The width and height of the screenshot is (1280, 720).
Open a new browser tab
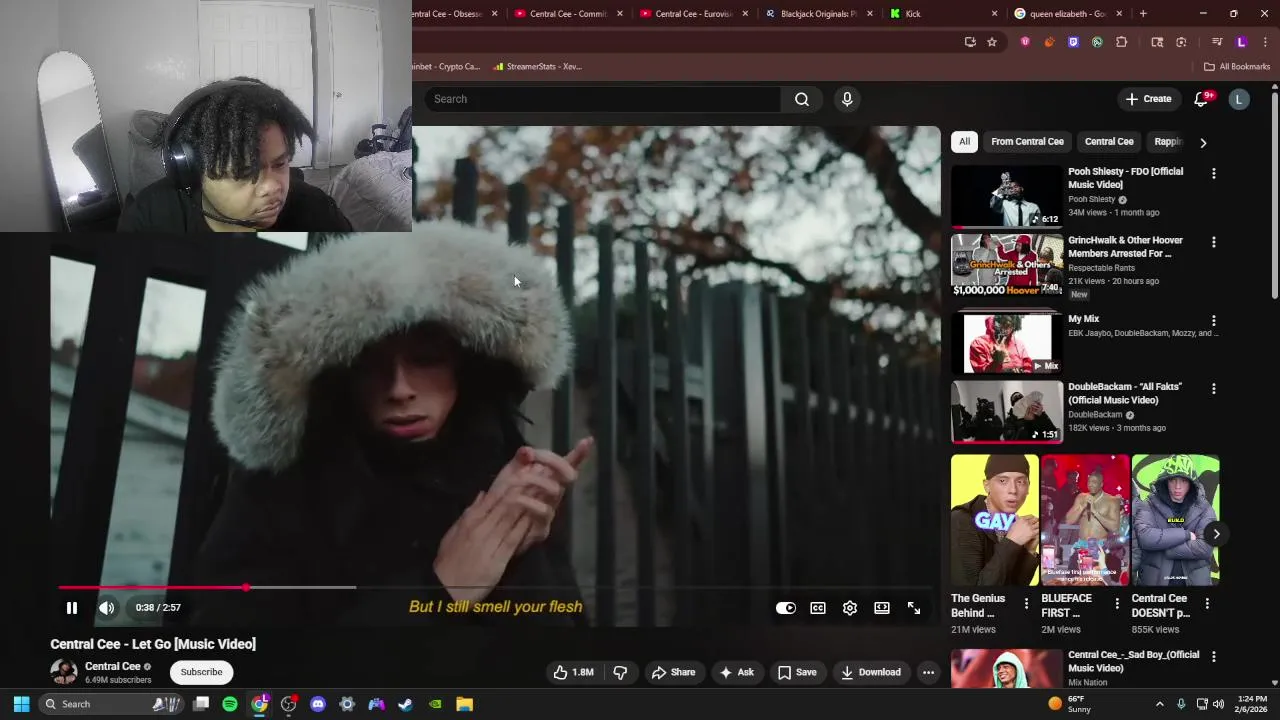click(1143, 14)
